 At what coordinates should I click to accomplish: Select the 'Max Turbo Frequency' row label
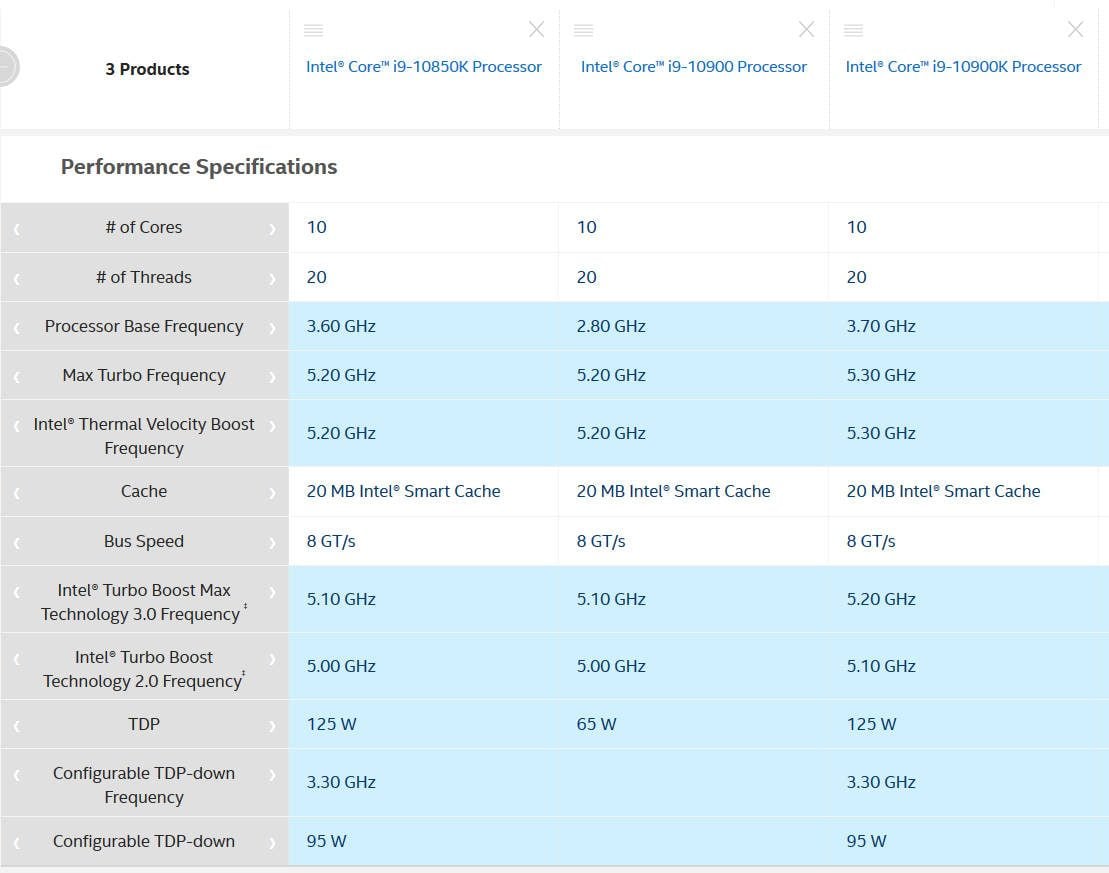(x=144, y=375)
